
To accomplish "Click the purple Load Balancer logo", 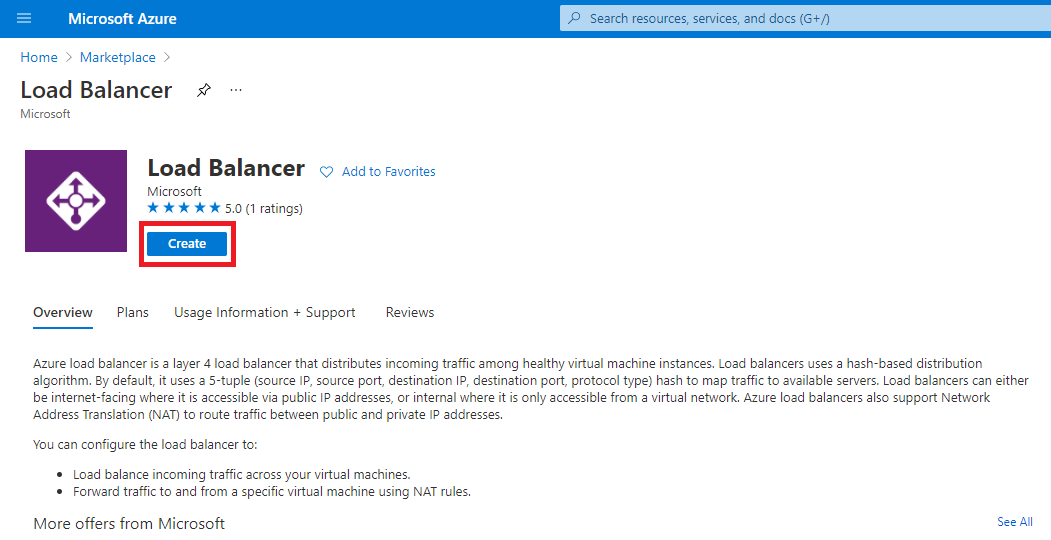I will (76, 201).
